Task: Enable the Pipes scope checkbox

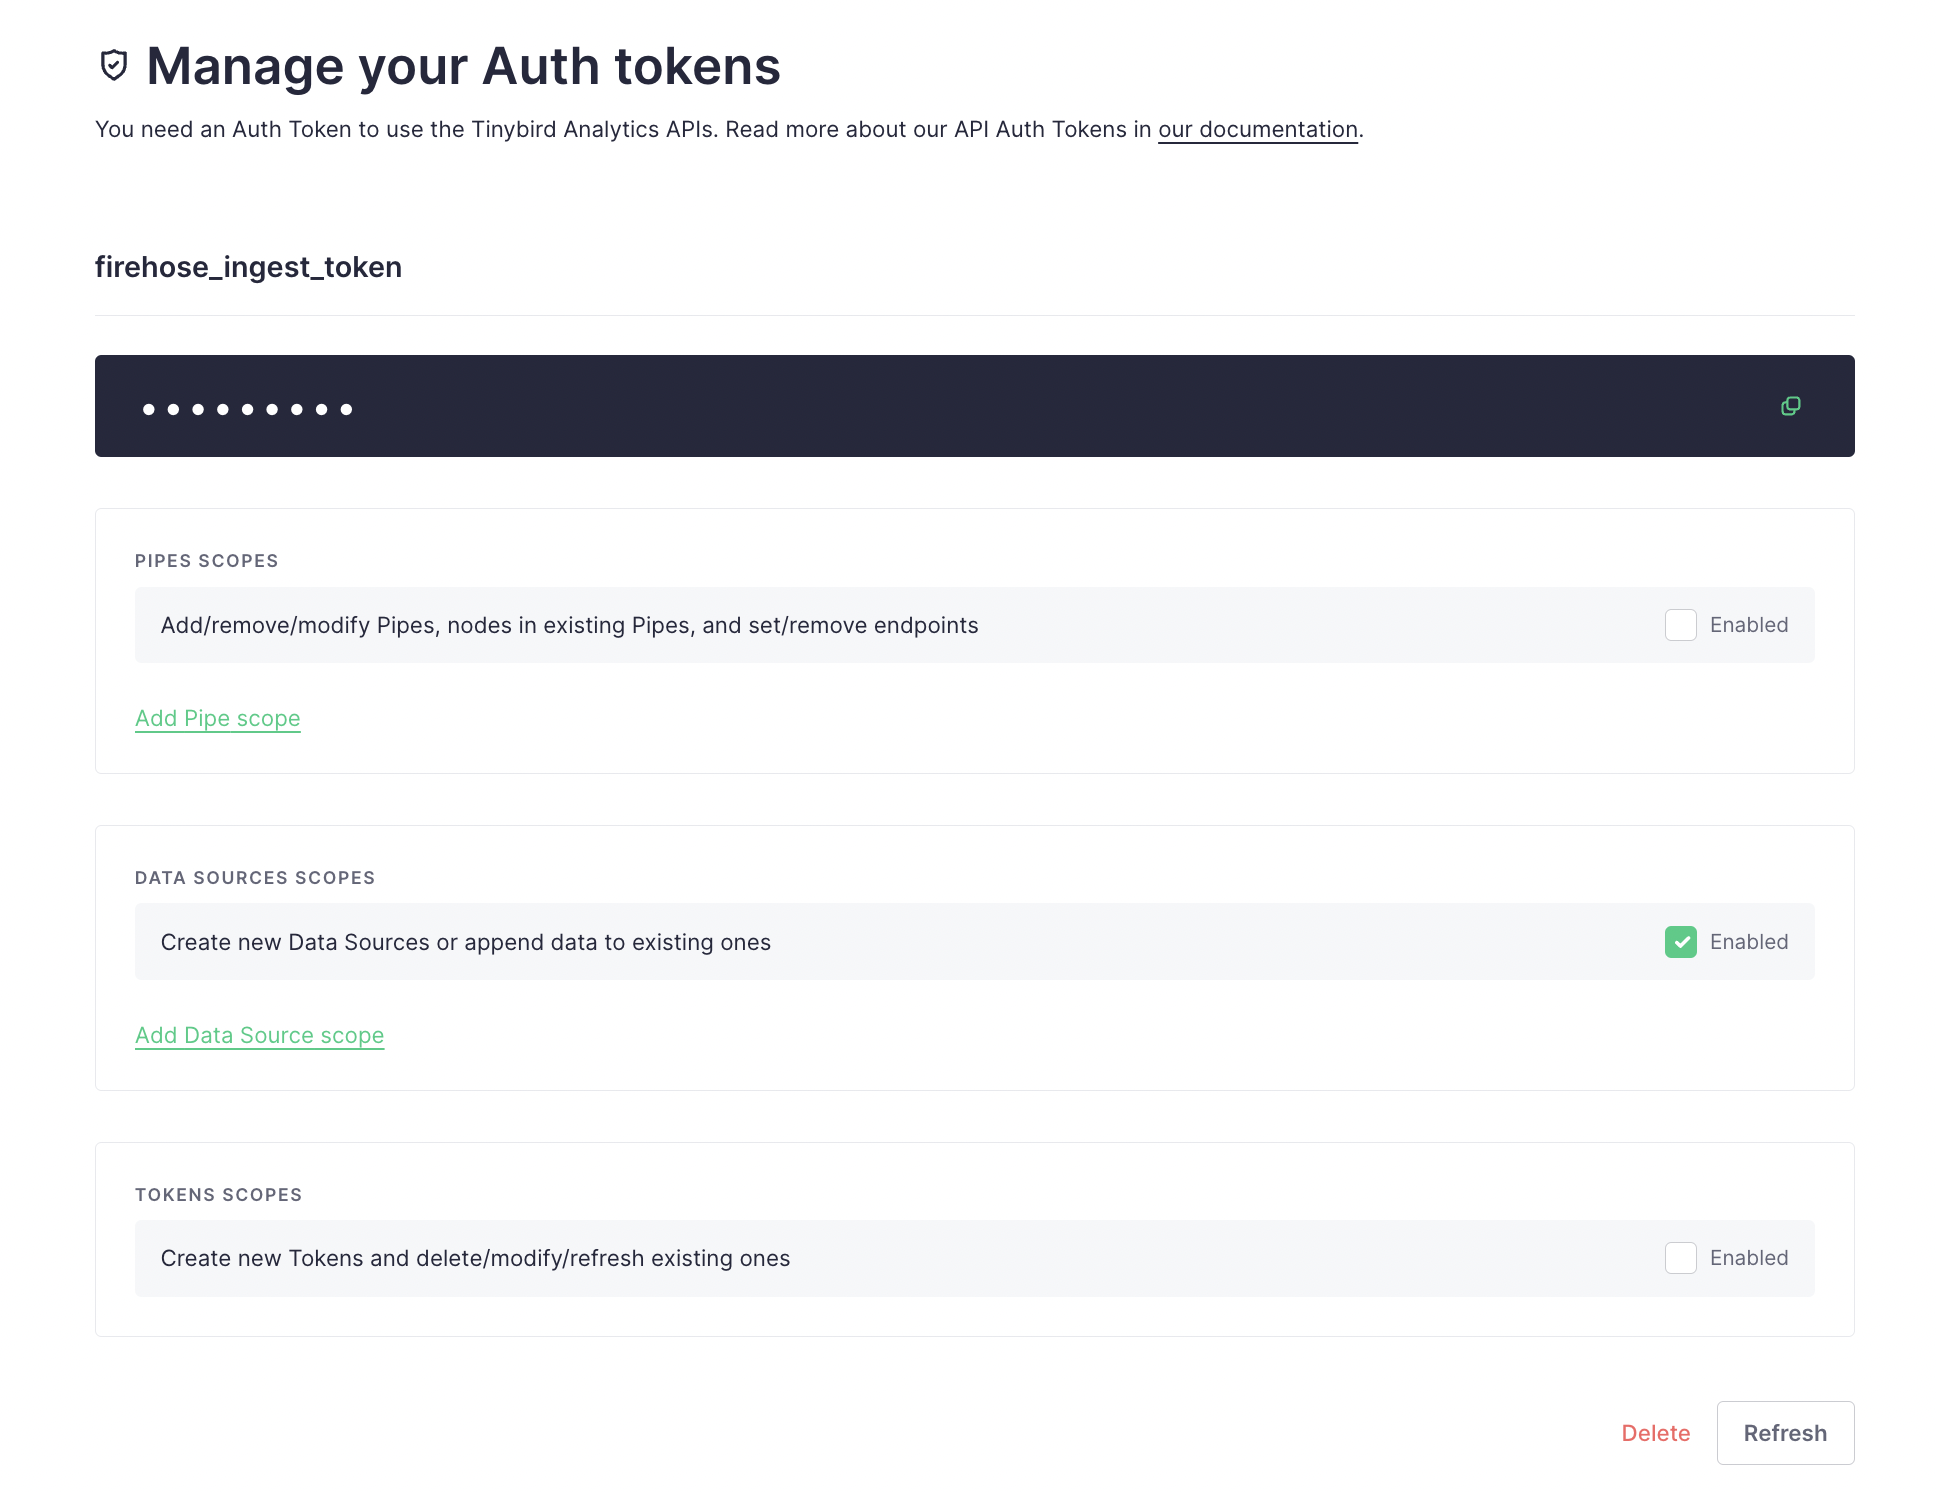Action: pyautogui.click(x=1680, y=625)
